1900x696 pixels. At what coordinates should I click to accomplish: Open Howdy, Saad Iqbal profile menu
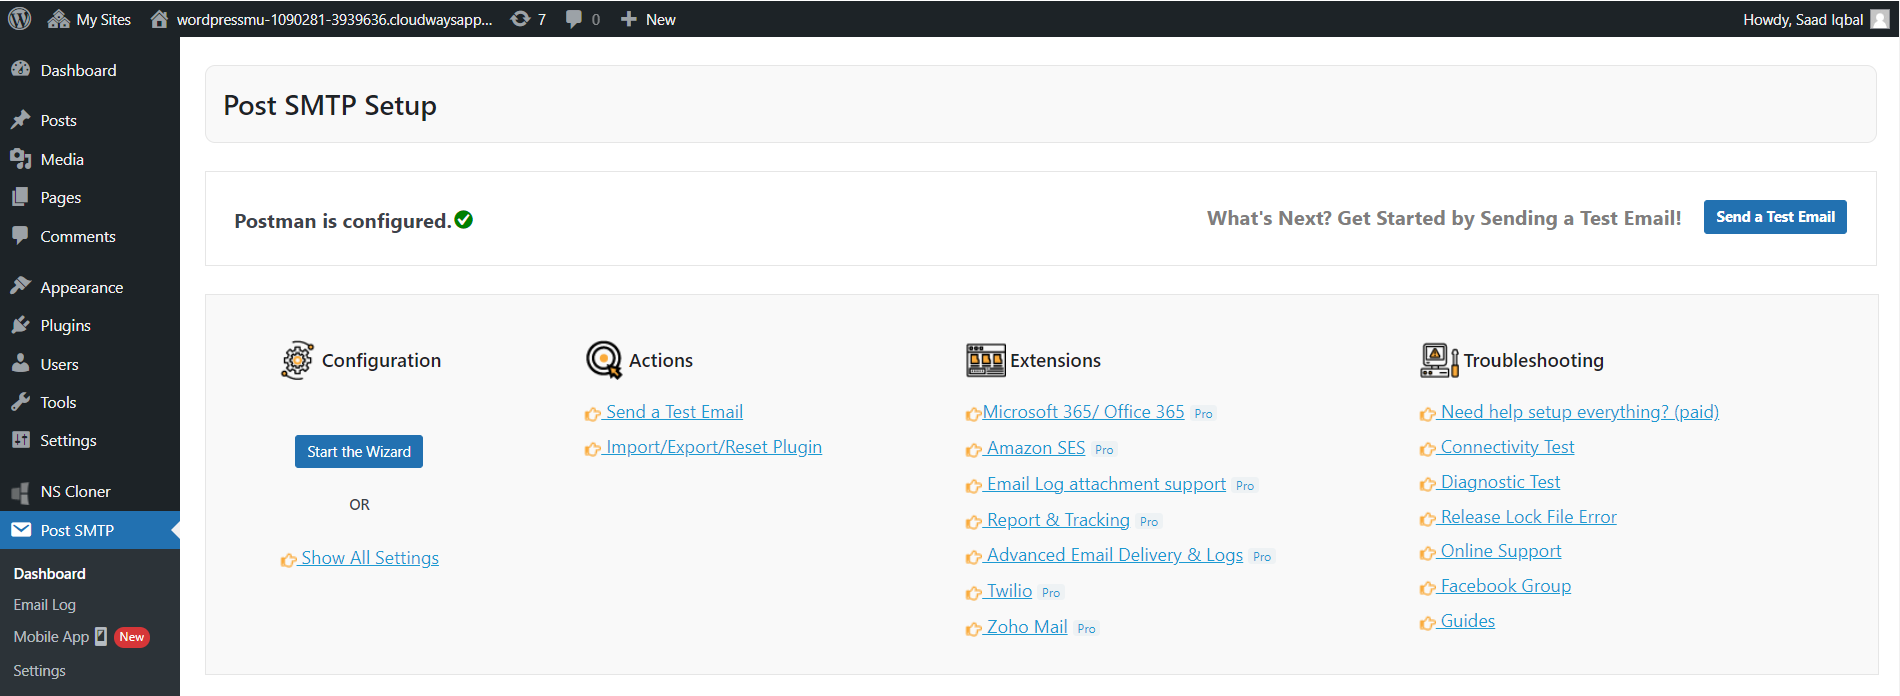[x=1815, y=19]
